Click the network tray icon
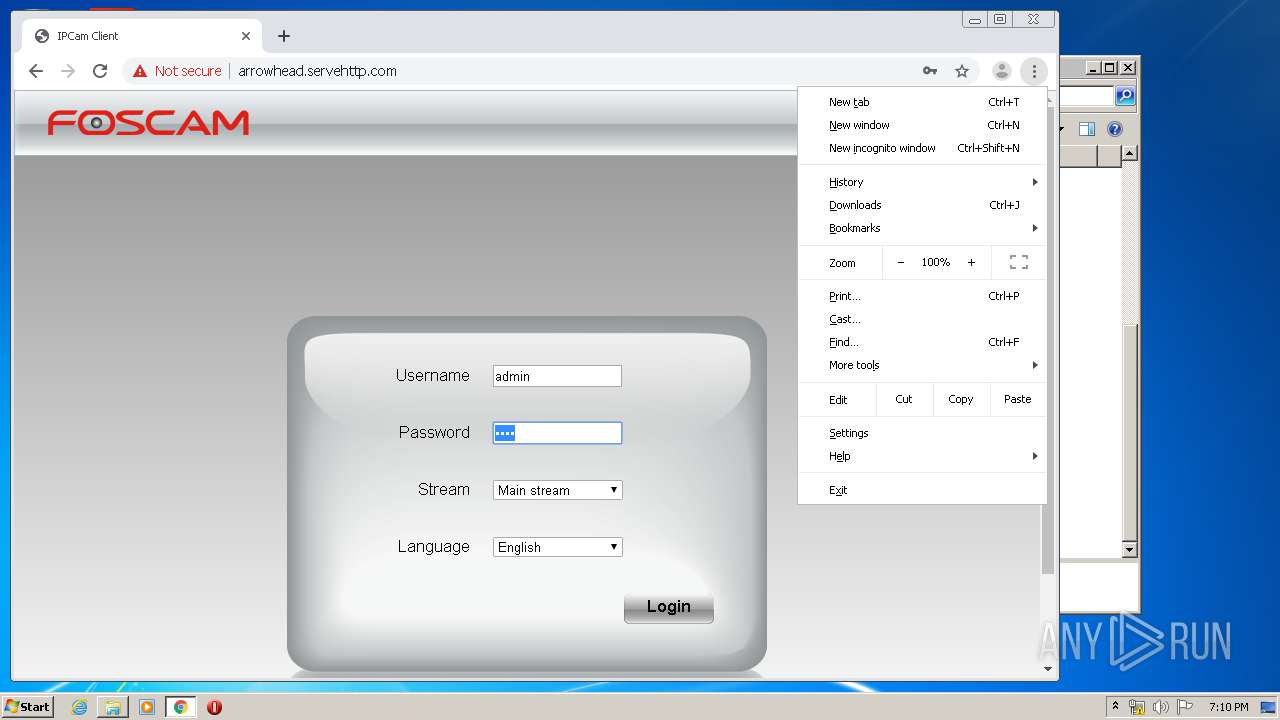 pyautogui.click(x=1137, y=707)
